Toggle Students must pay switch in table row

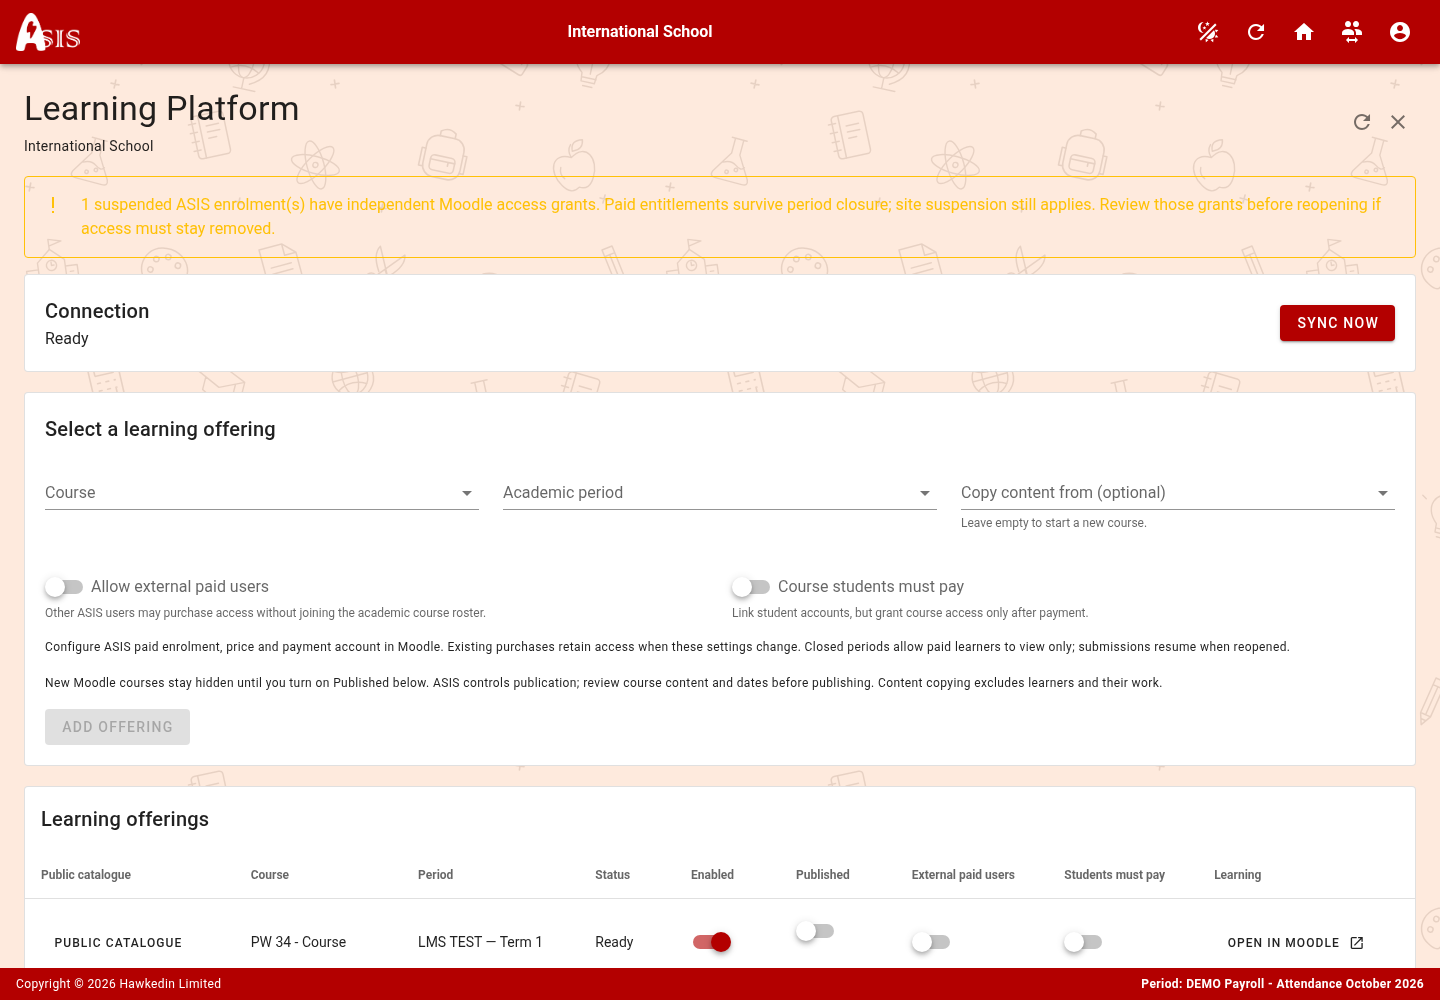pos(1083,942)
